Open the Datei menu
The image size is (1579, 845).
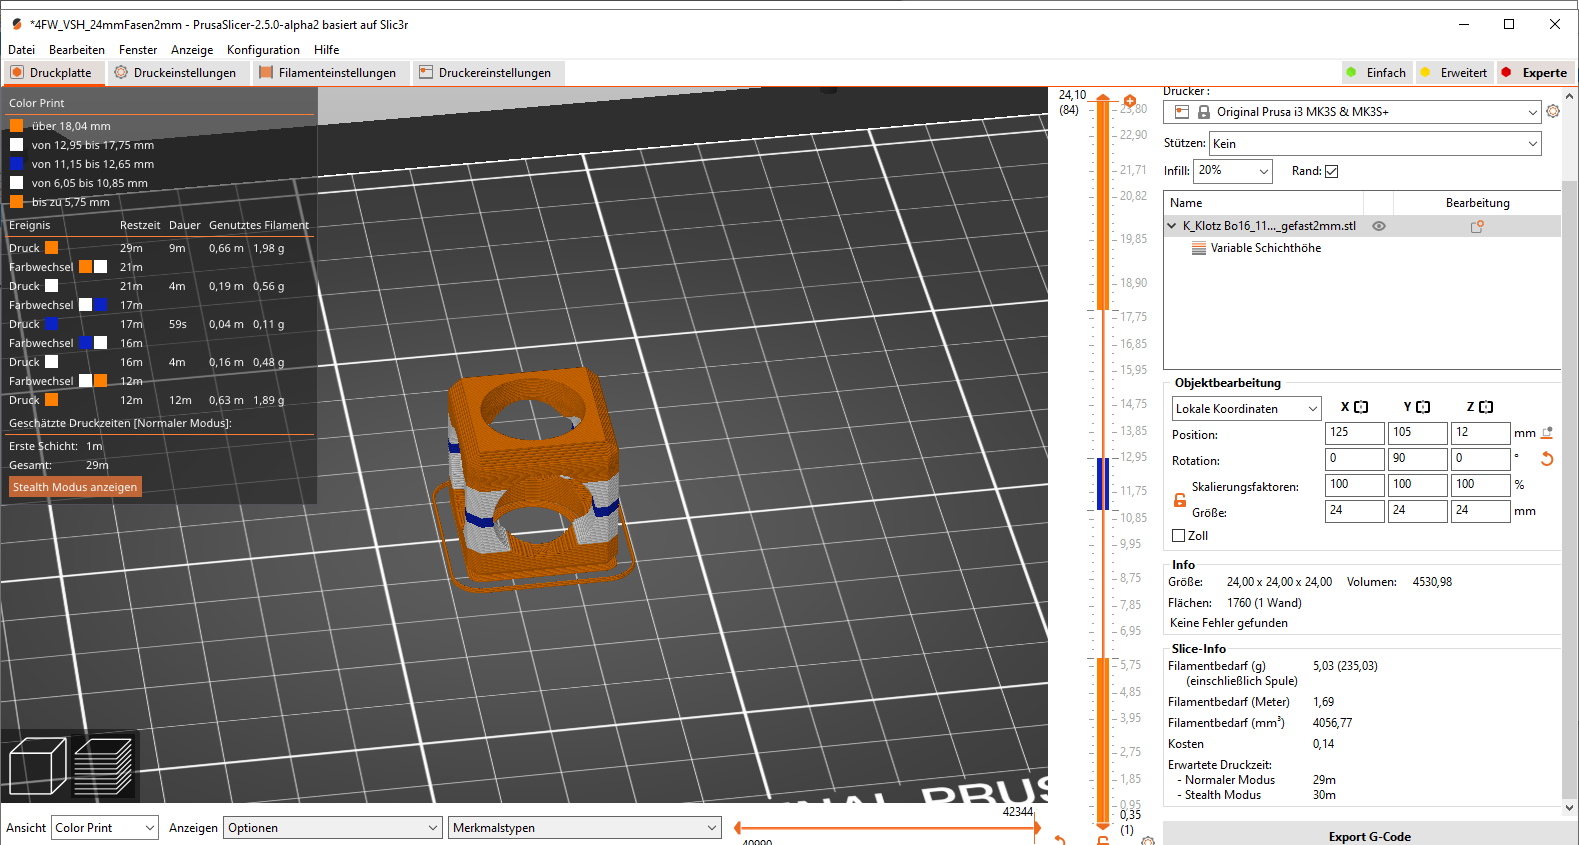[21, 50]
